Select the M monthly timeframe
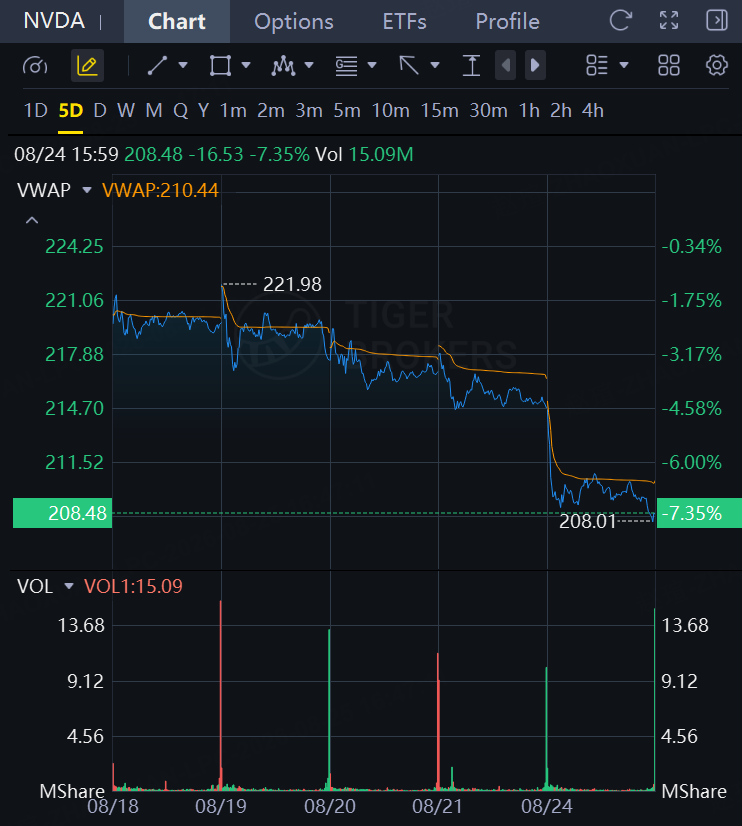This screenshot has width=742, height=826. (x=154, y=111)
